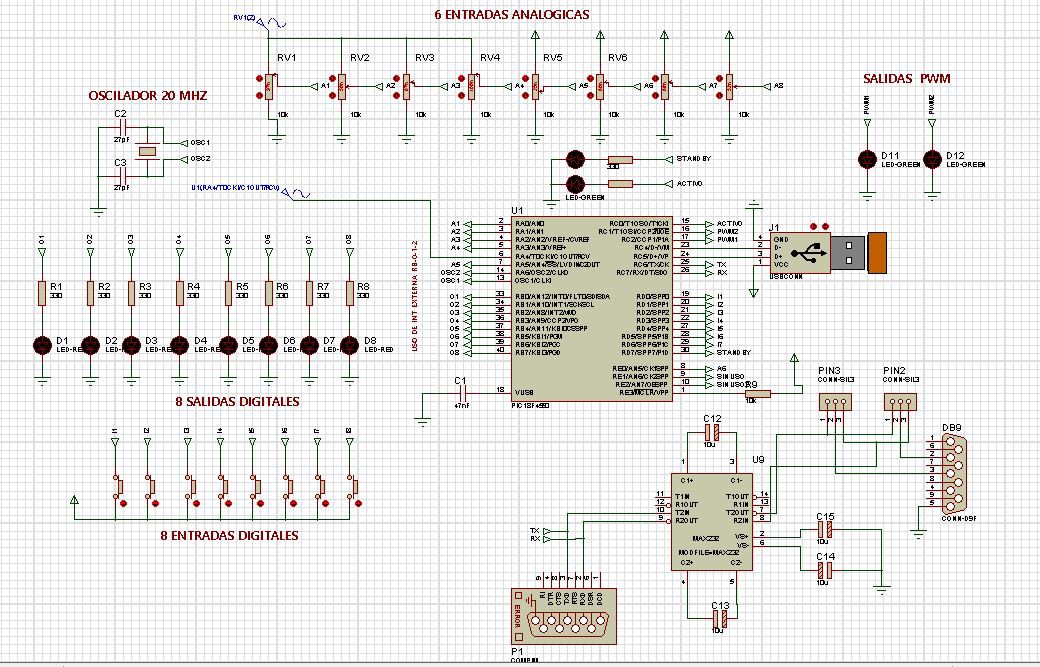Select the green PWM LED D12
Viewport: 1040px width, 667px height.
point(932,159)
